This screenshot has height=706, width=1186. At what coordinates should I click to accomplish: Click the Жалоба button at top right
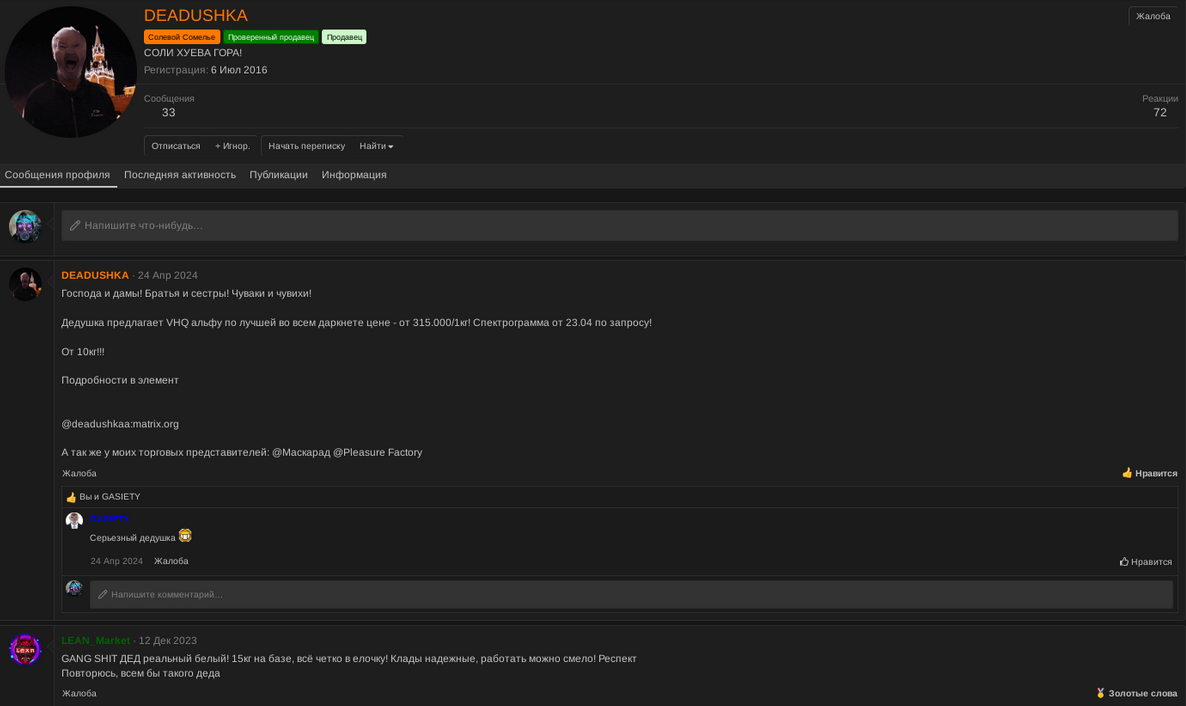click(1152, 16)
